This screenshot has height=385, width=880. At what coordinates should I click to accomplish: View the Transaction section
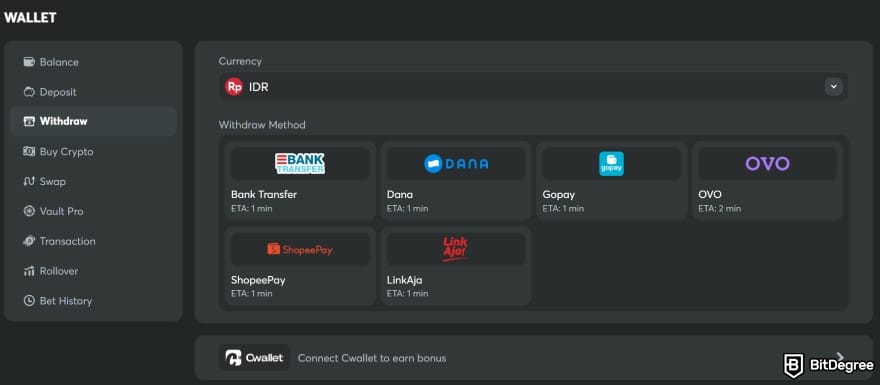pyautogui.click(x=93, y=241)
